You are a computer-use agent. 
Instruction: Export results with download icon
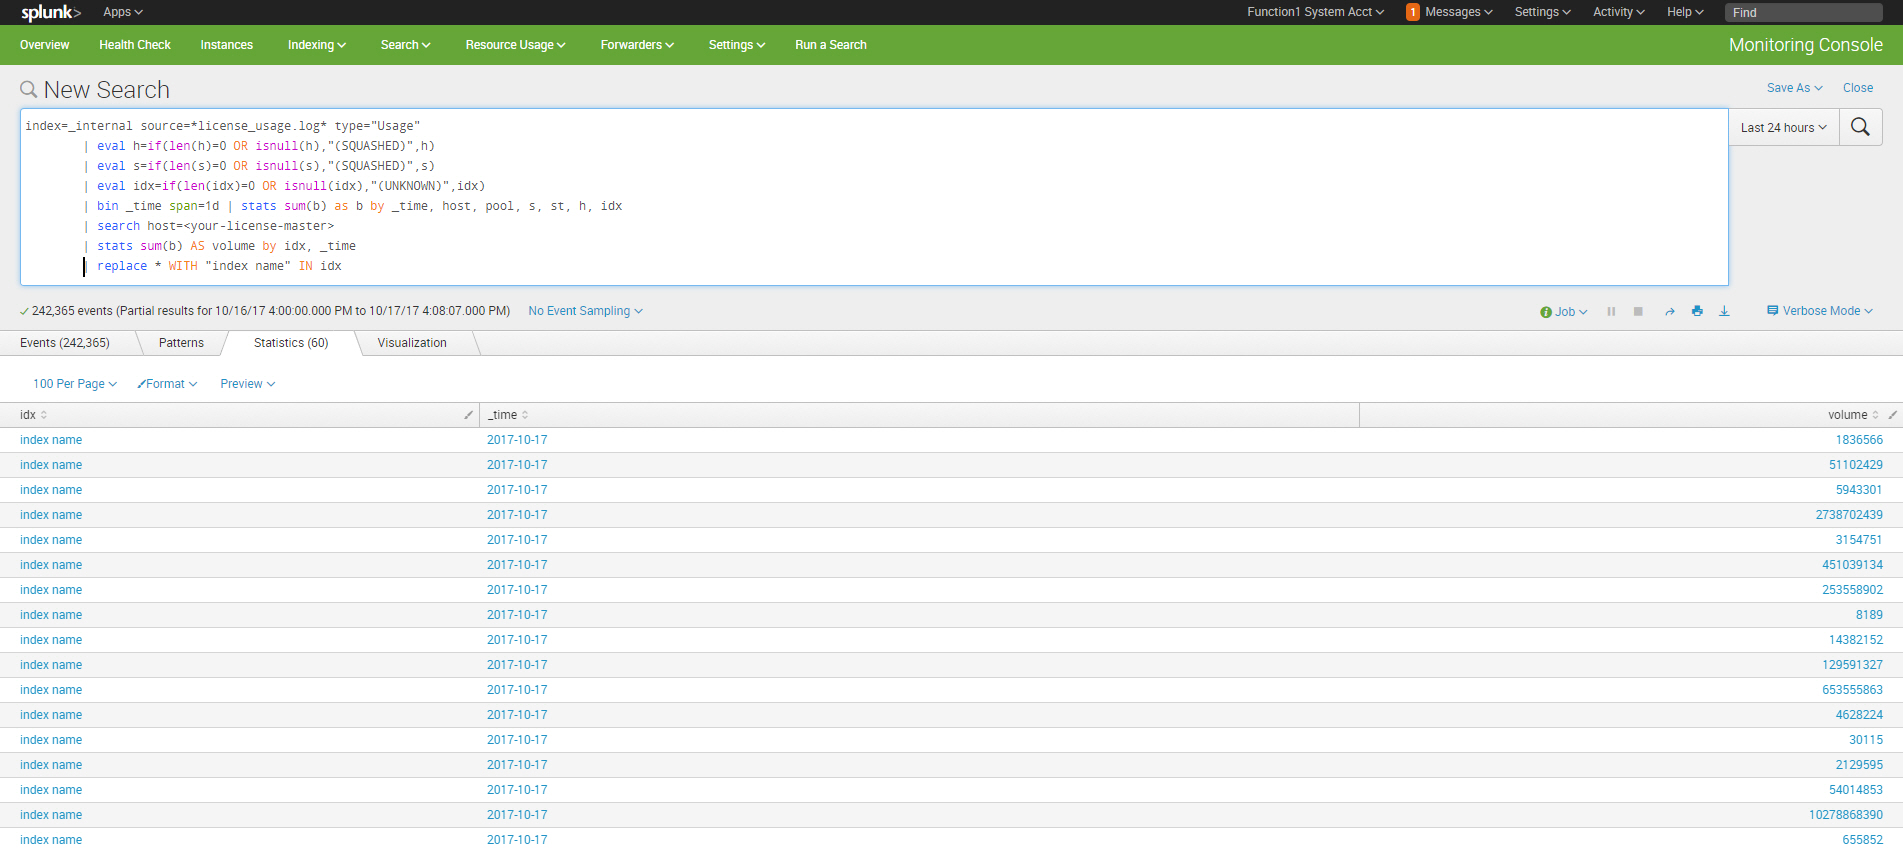click(x=1724, y=311)
